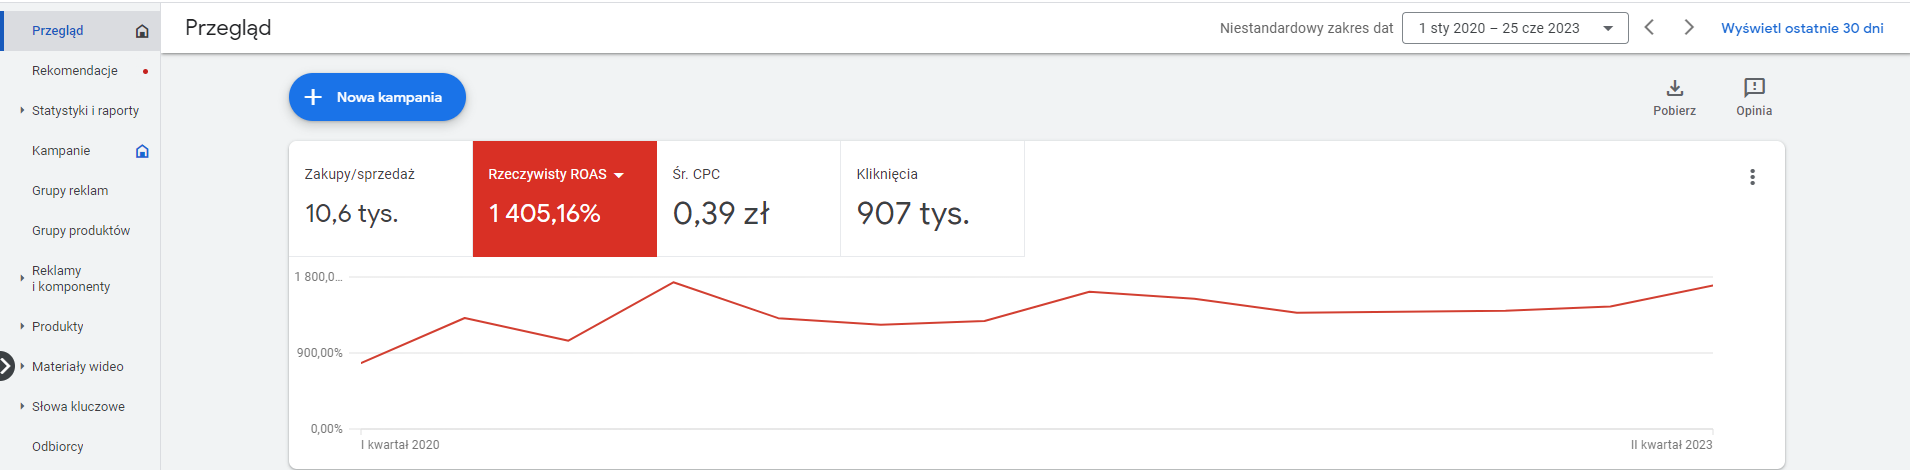Click the Pobierz download icon
This screenshot has width=1910, height=470.
tap(1675, 88)
